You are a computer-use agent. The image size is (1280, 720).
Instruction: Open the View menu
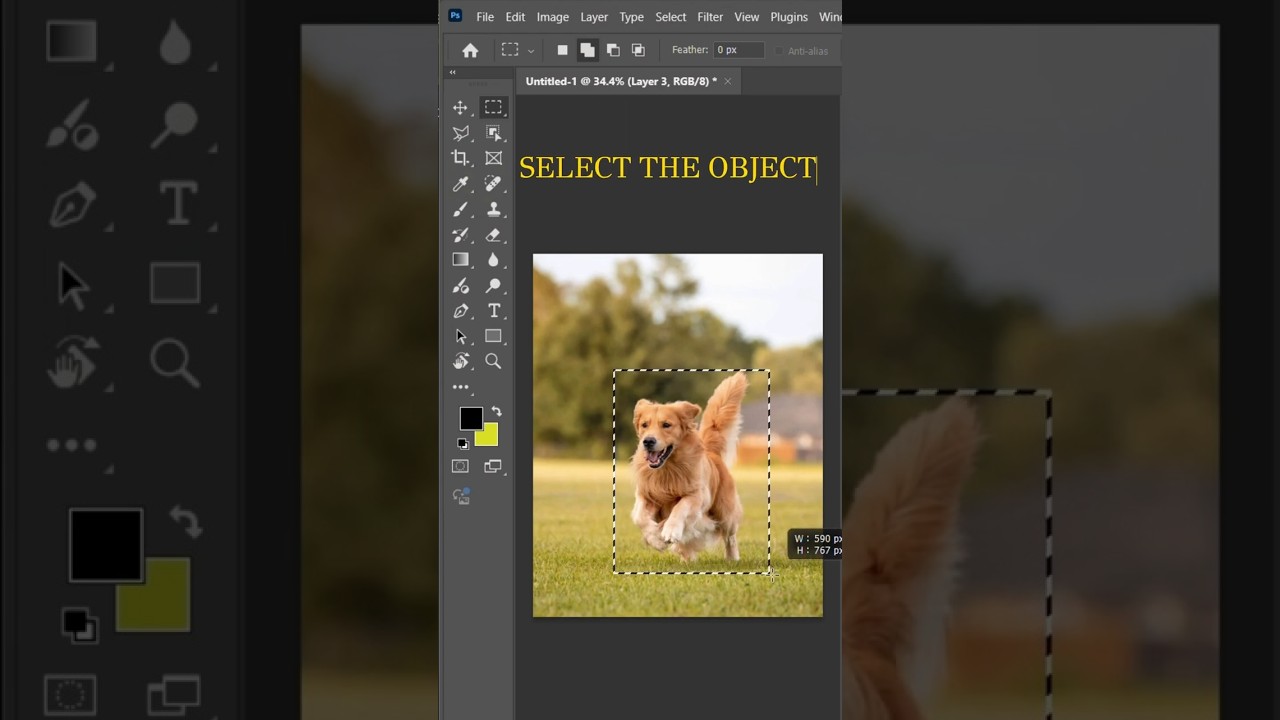tap(747, 17)
